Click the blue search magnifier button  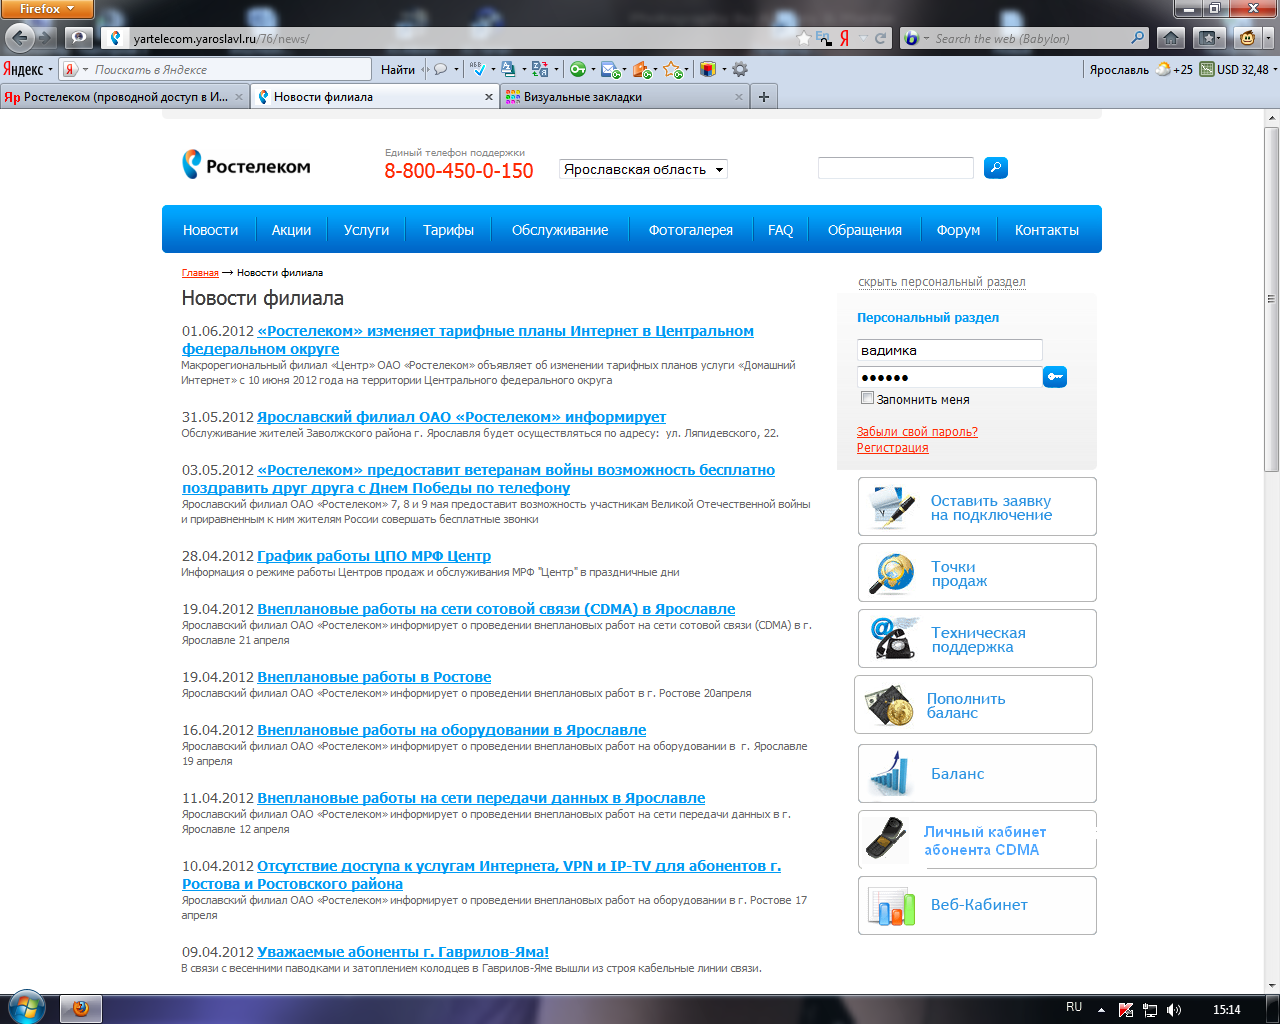(995, 168)
